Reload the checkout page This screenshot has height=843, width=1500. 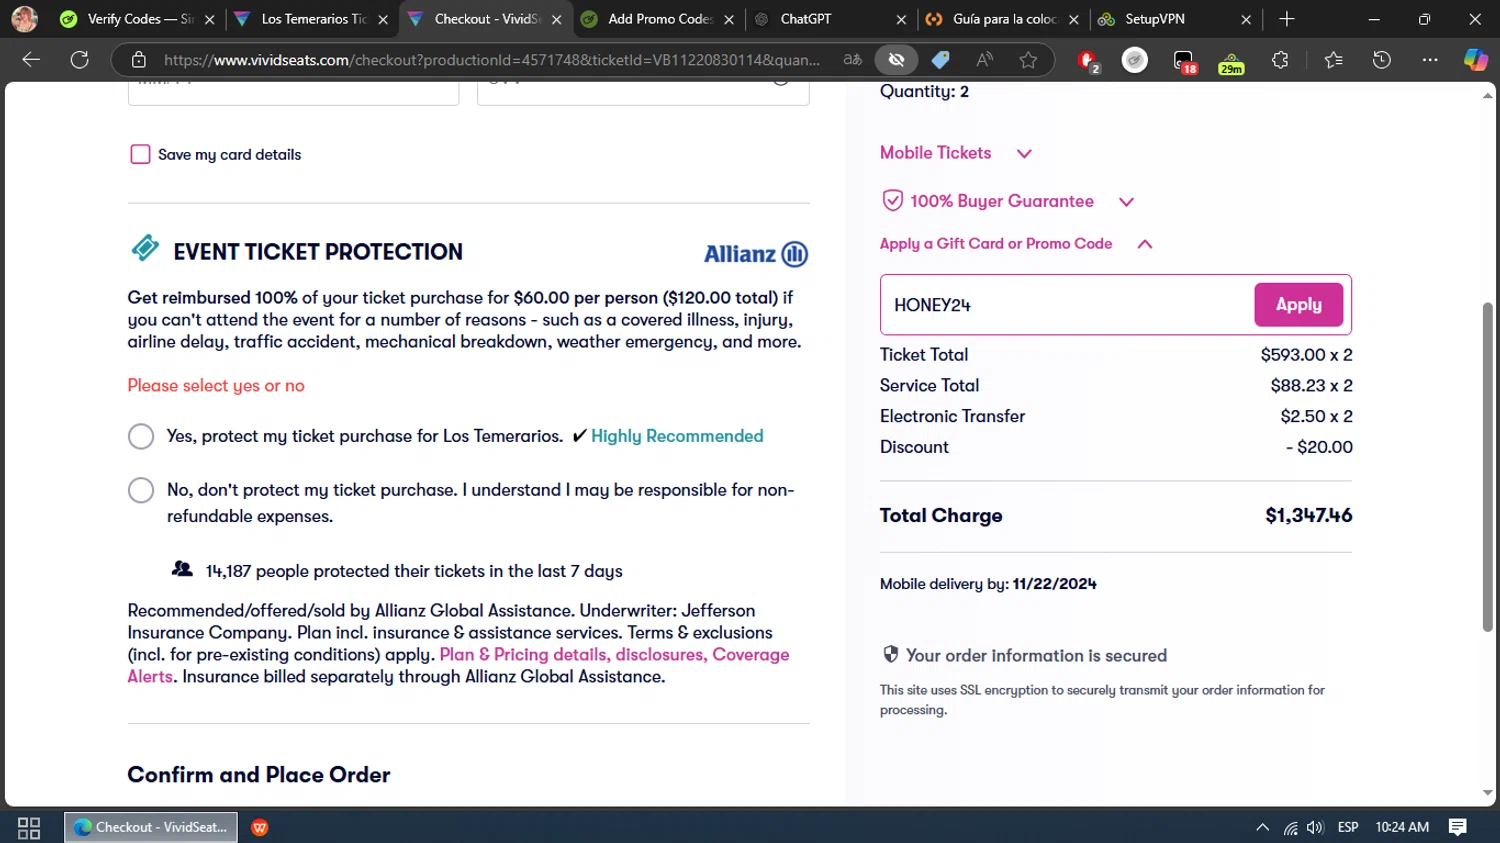click(x=80, y=60)
